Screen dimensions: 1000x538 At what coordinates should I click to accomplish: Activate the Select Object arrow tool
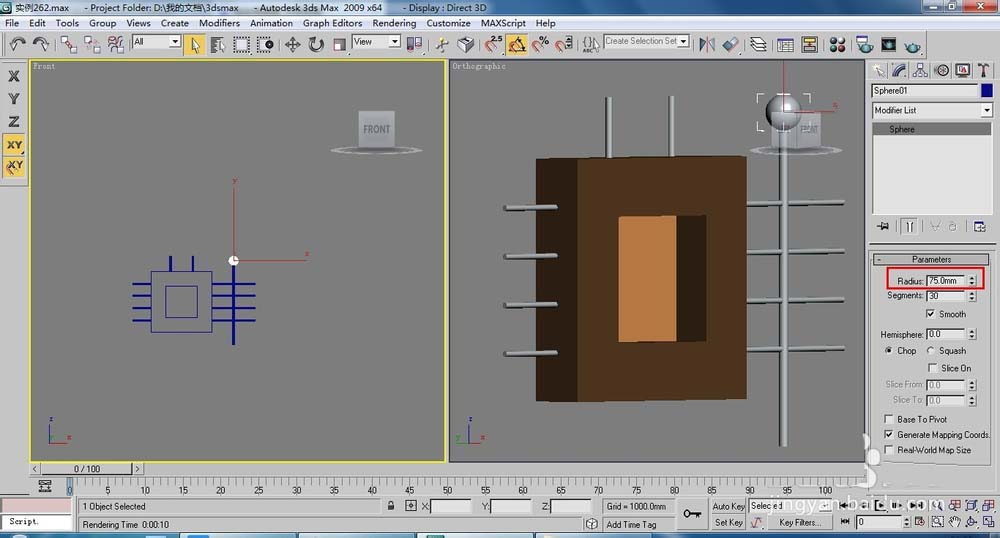pos(195,44)
